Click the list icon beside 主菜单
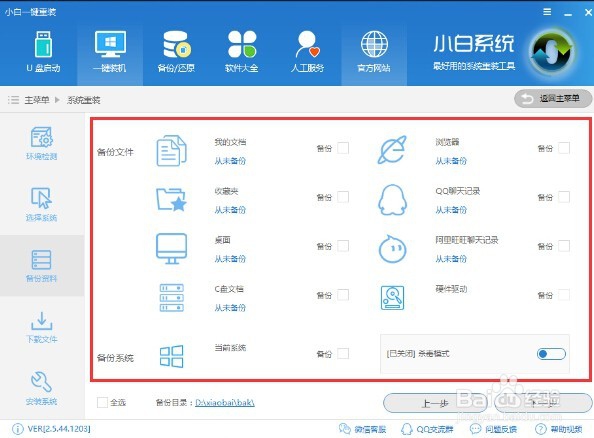Screen dimensions: 594x438 pos(13,100)
